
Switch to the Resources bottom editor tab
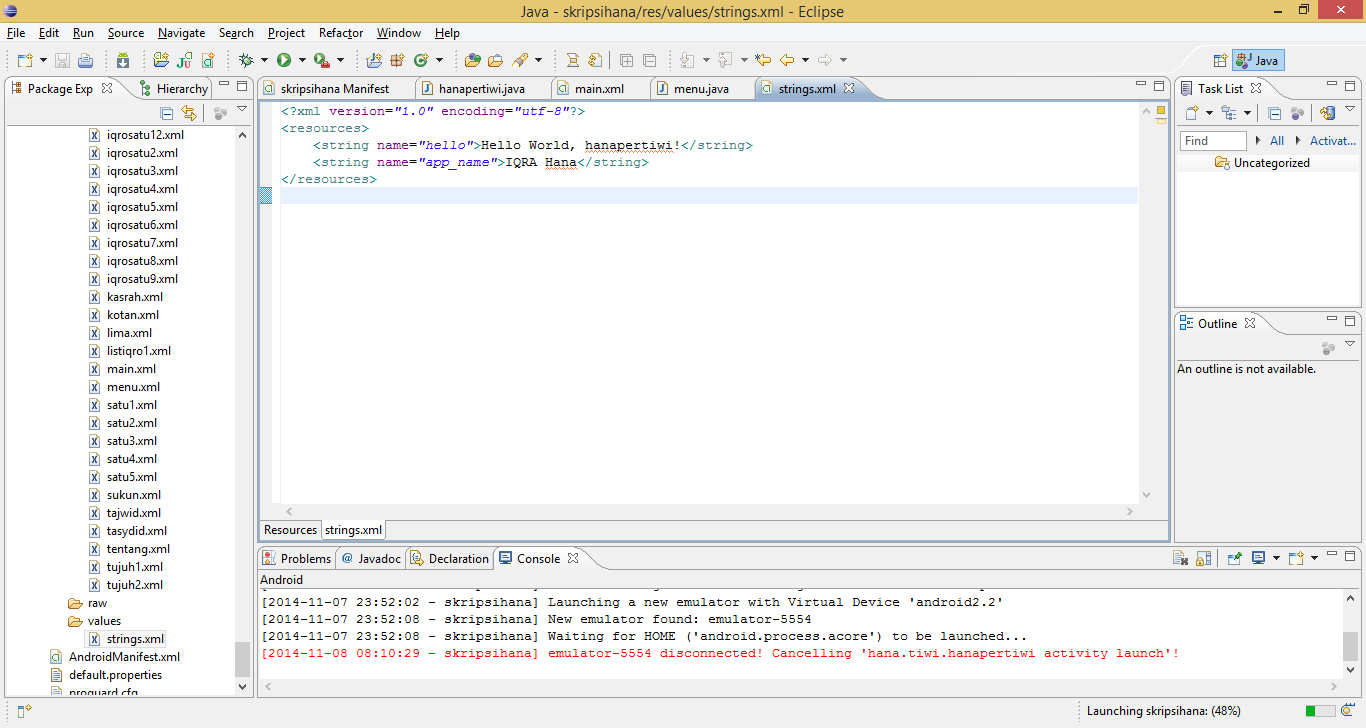coord(290,530)
